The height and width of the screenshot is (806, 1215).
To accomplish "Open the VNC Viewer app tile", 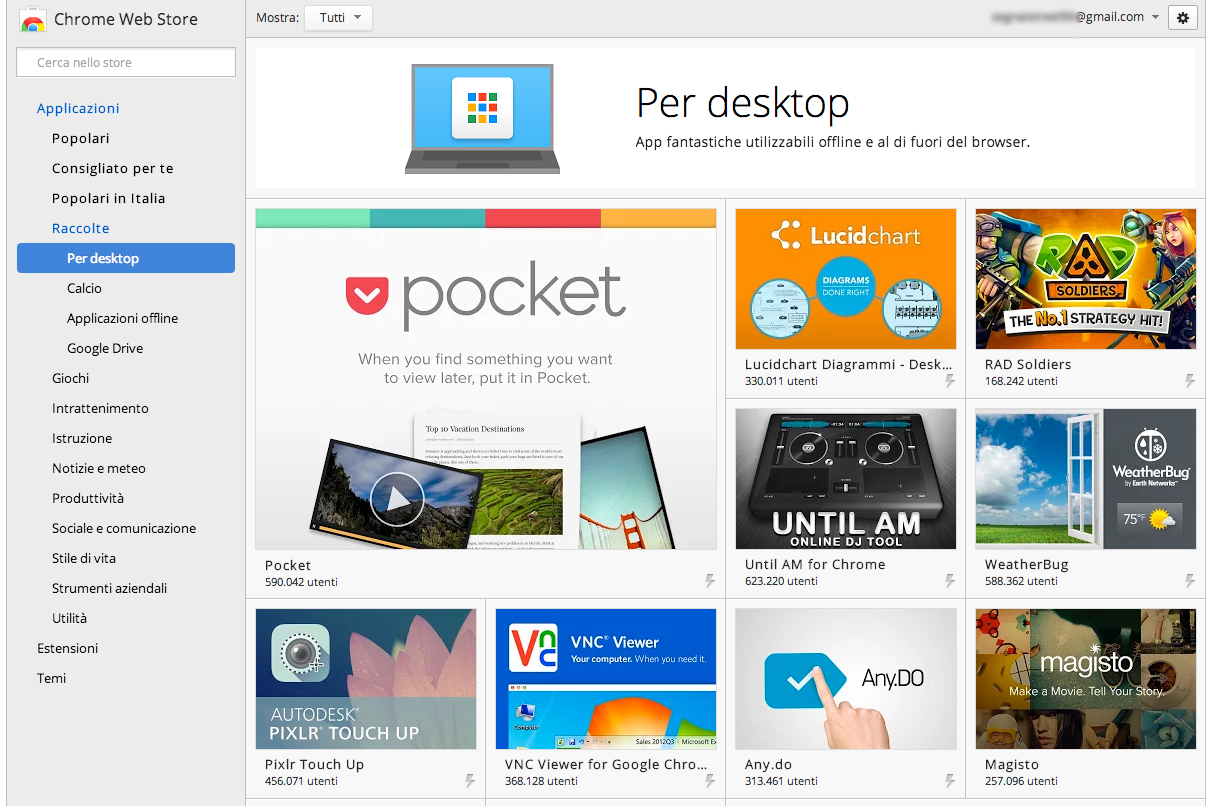I will 605,679.
